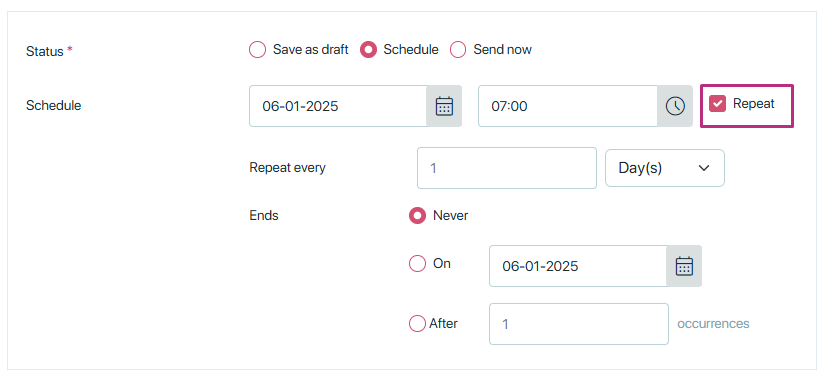The height and width of the screenshot is (378, 827).
Task: Focus the 07:00 time input field
Action: 568,106
